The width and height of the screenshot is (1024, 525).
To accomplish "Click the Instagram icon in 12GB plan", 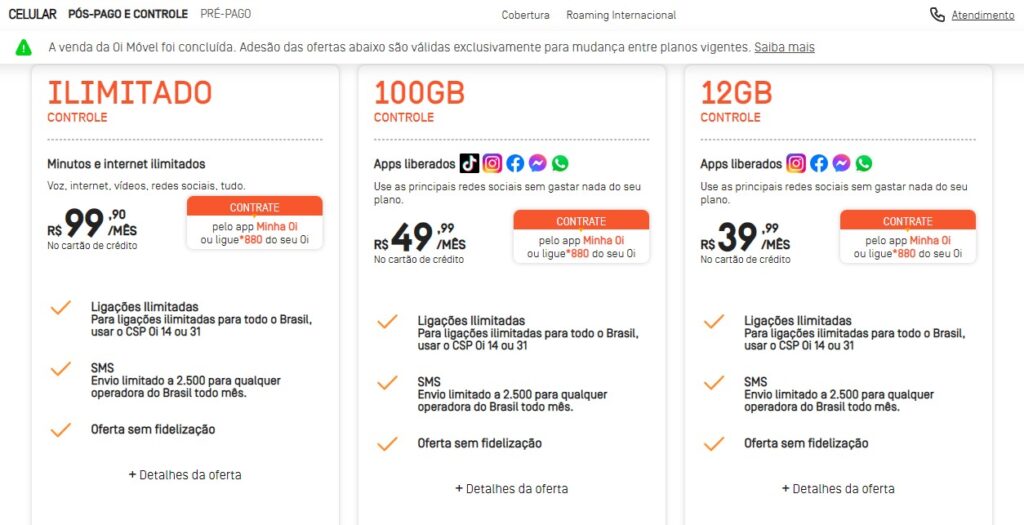I will 796,163.
